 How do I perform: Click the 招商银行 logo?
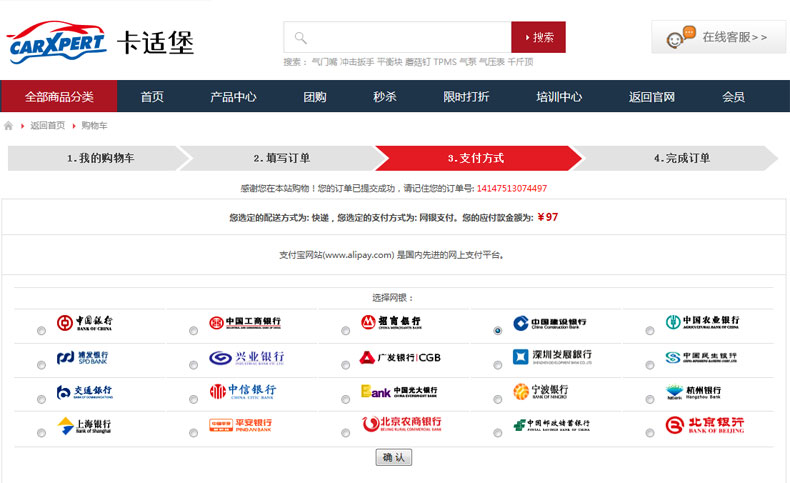(x=391, y=322)
